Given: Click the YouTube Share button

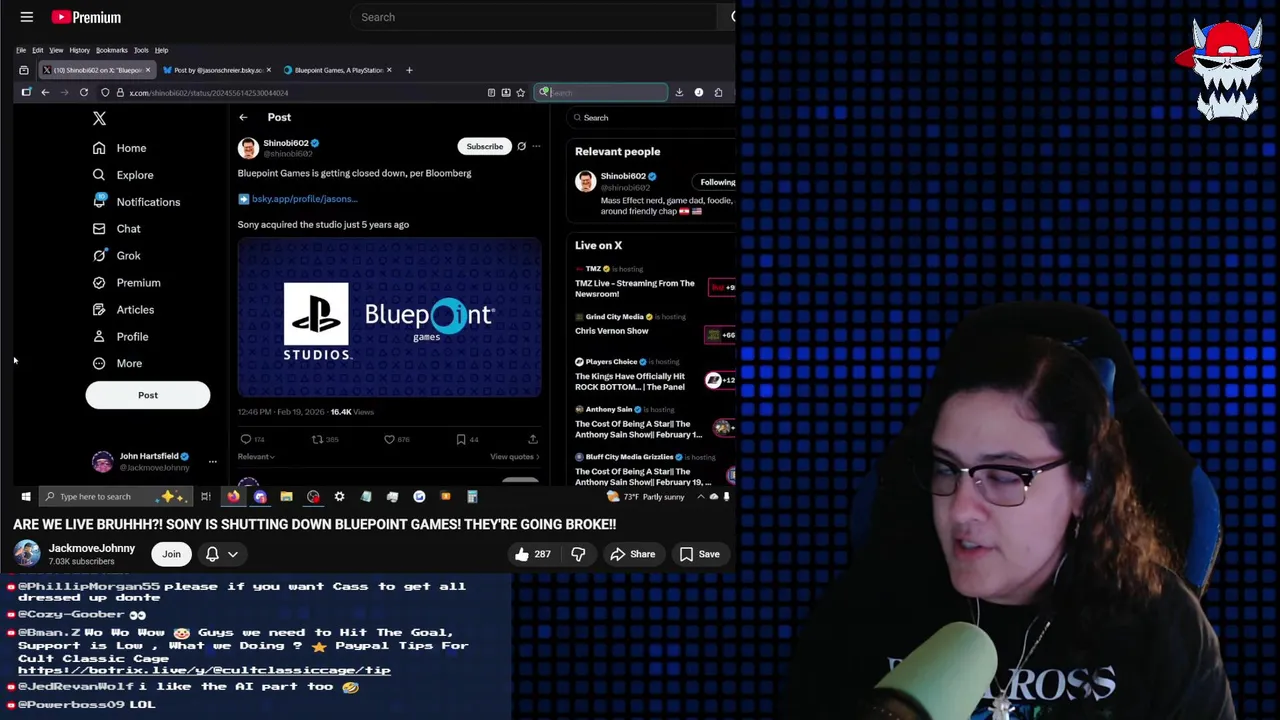Looking at the screenshot, I should [632, 554].
